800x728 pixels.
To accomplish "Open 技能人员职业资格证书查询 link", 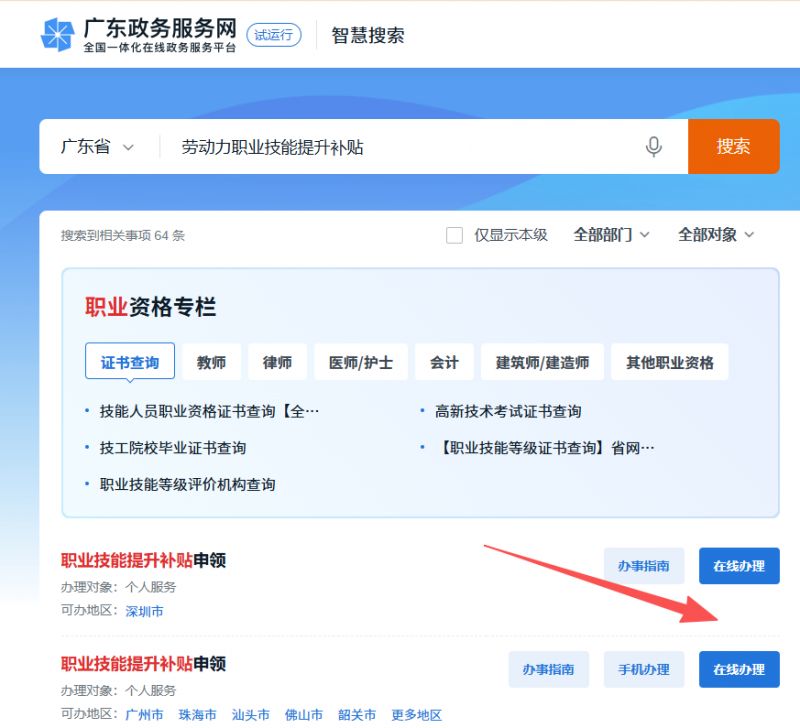I will [x=209, y=411].
